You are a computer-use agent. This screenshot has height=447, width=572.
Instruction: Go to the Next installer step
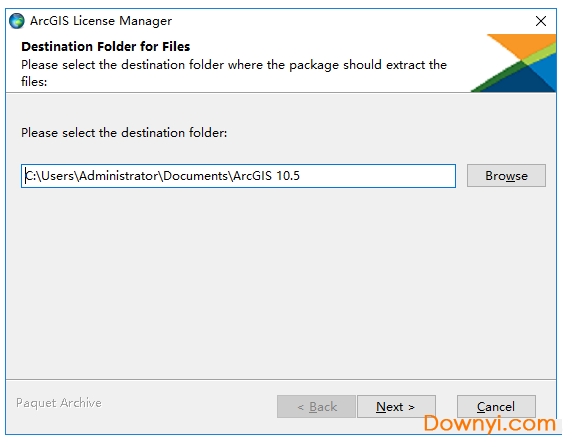click(x=396, y=406)
